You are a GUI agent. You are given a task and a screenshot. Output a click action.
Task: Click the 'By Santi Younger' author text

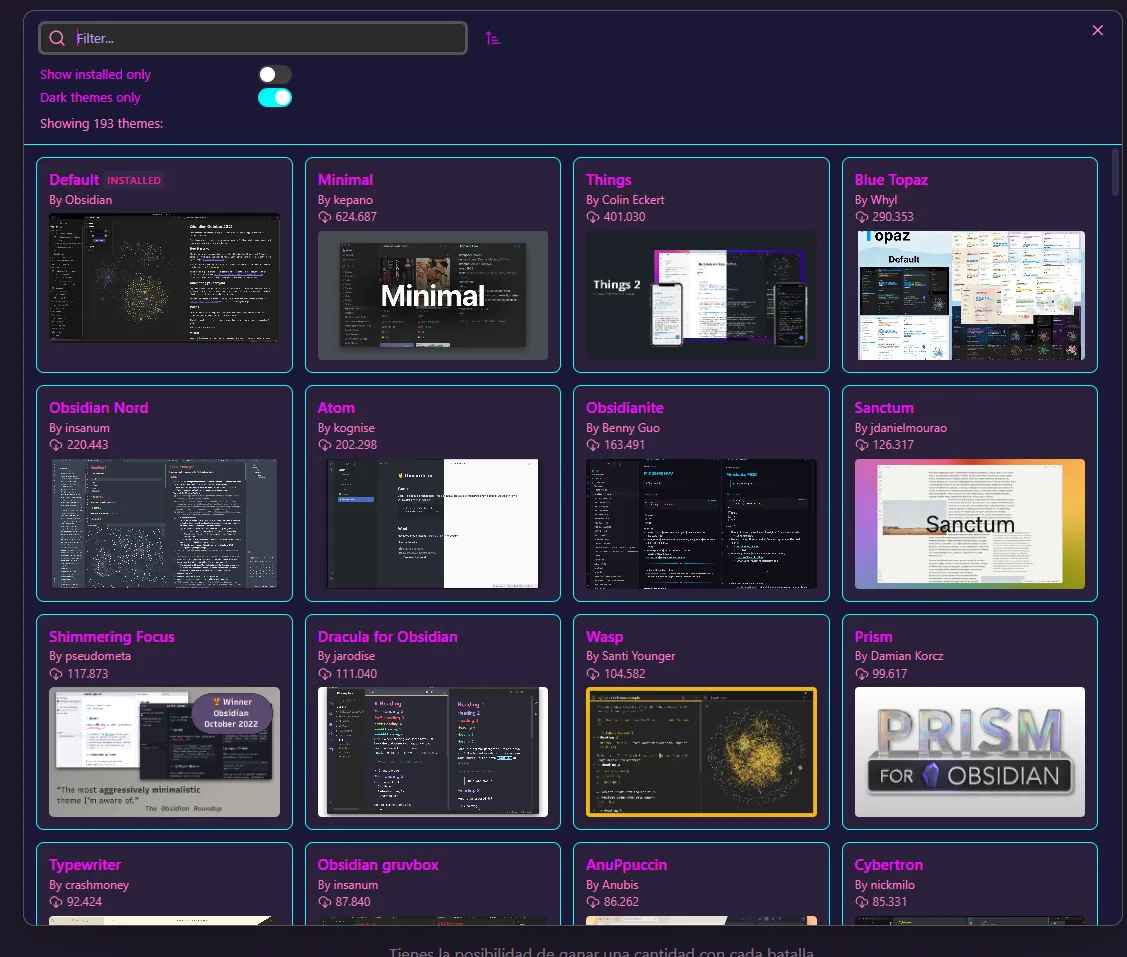coord(630,656)
